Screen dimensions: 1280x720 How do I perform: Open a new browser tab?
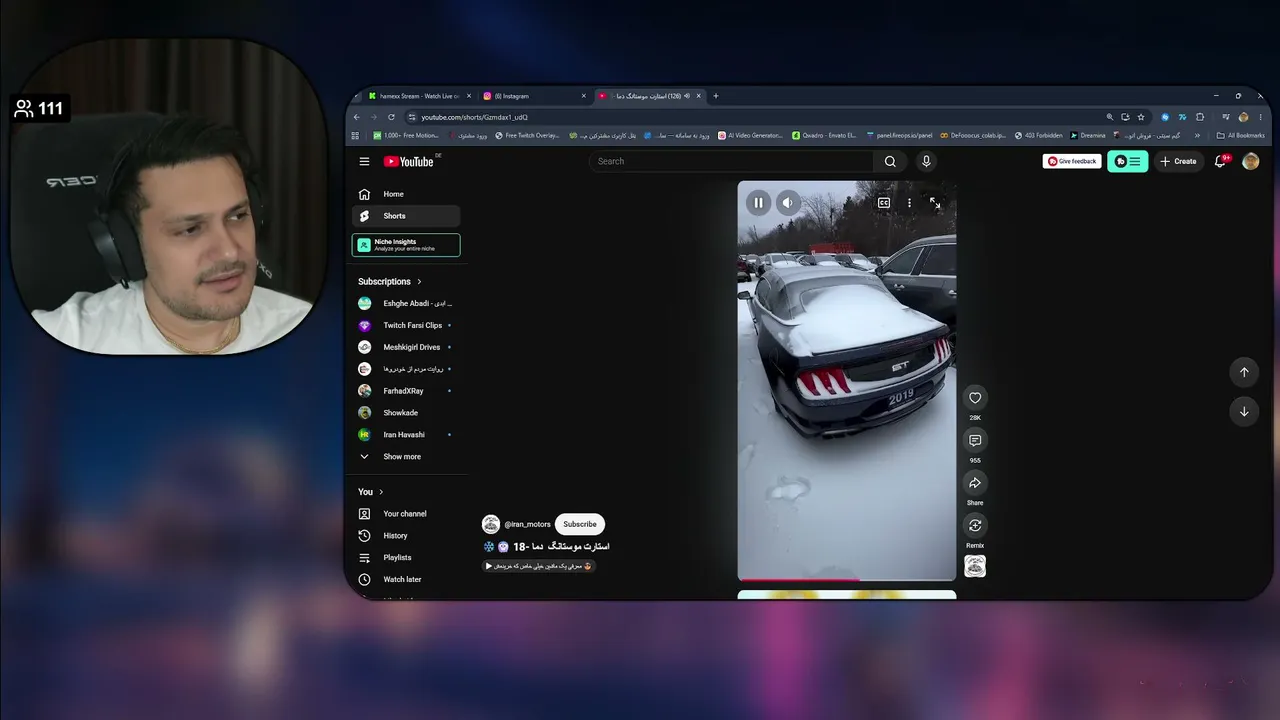(716, 96)
